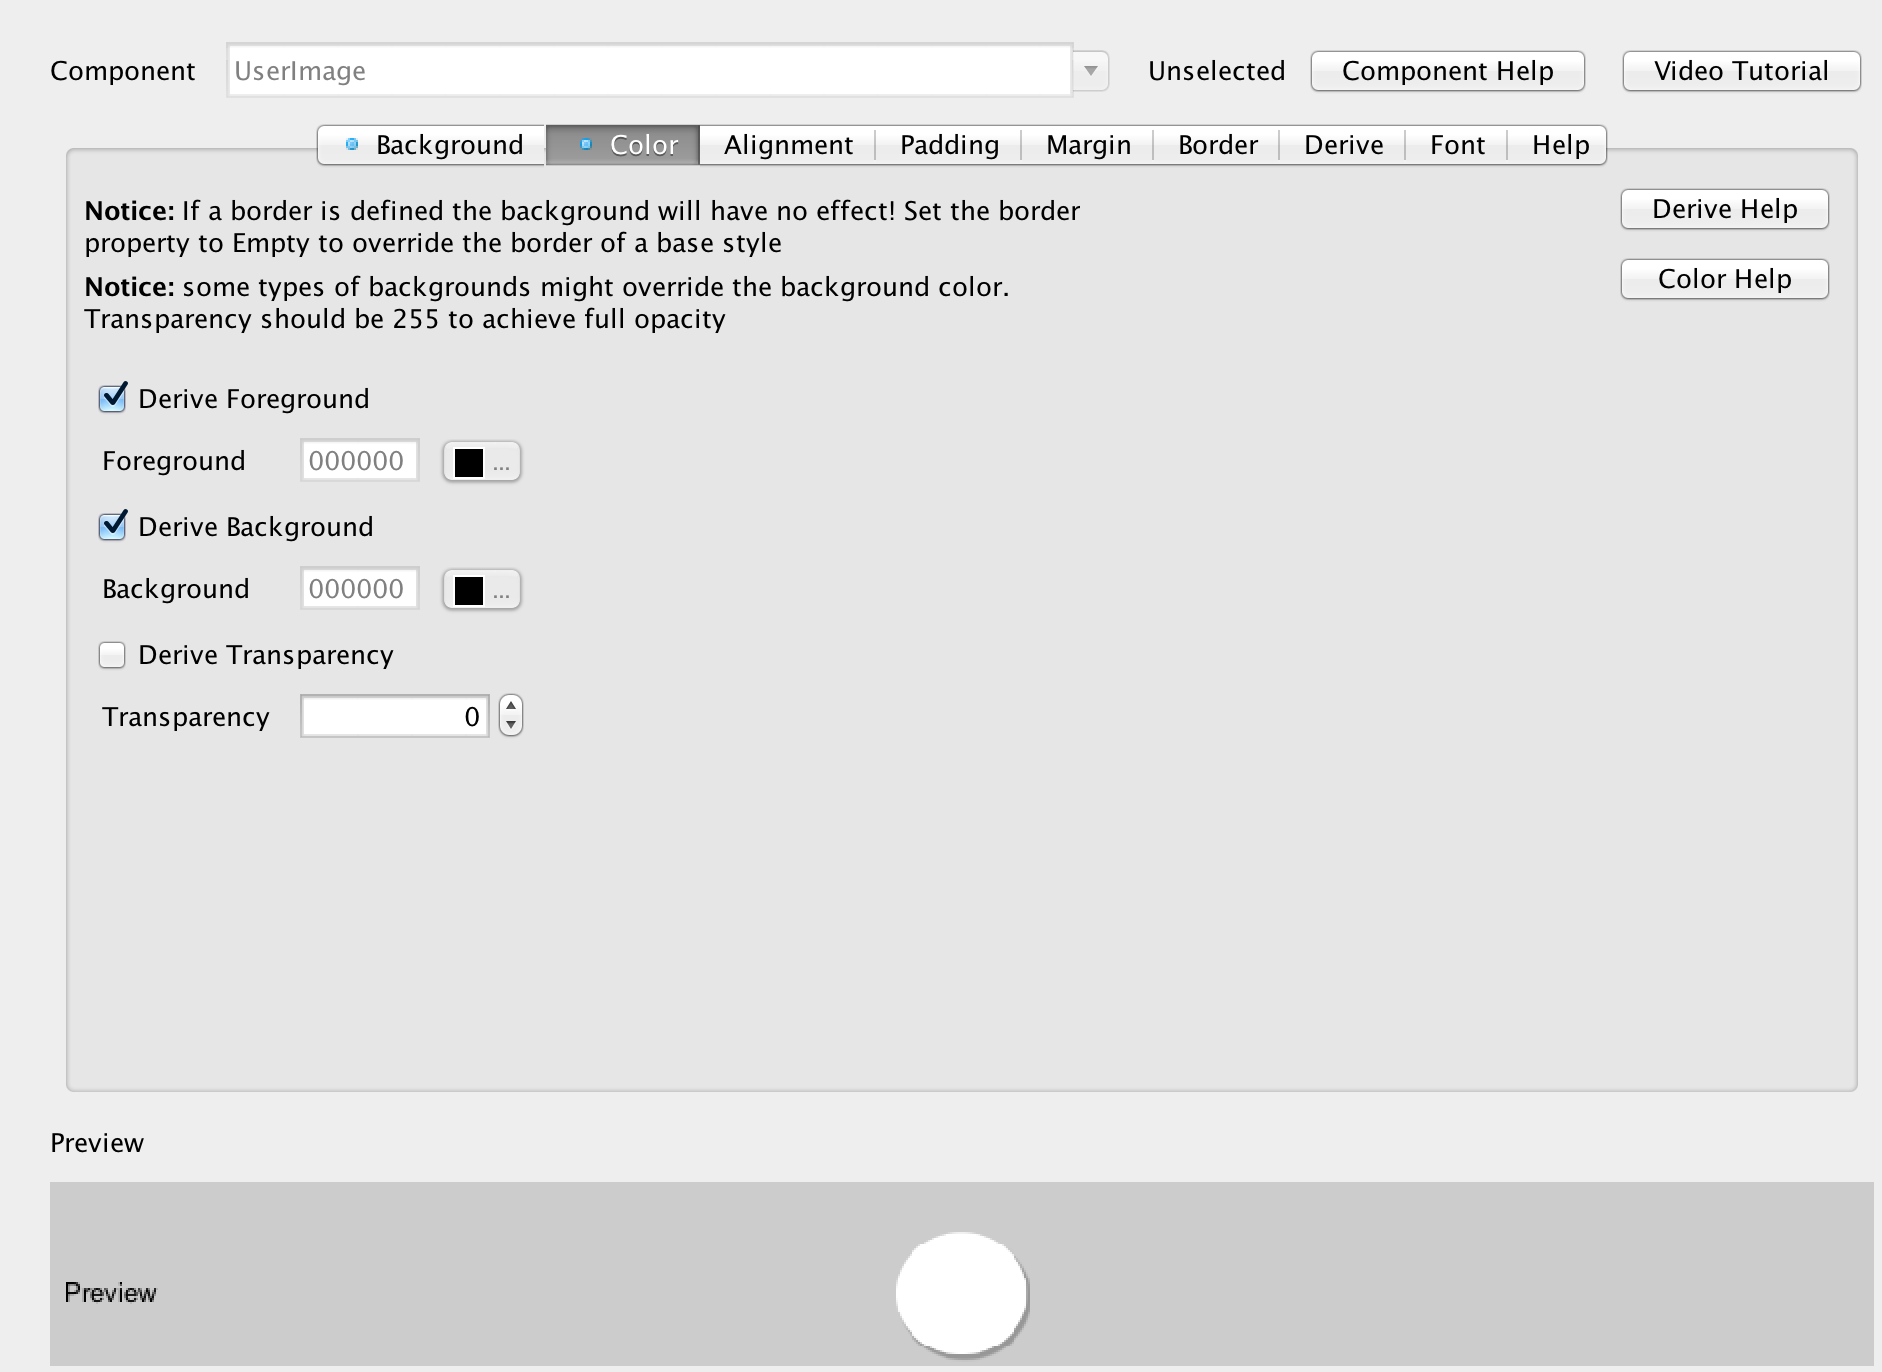1882x1372 pixels.
Task: Enable Derive Transparency
Action: click(112, 654)
